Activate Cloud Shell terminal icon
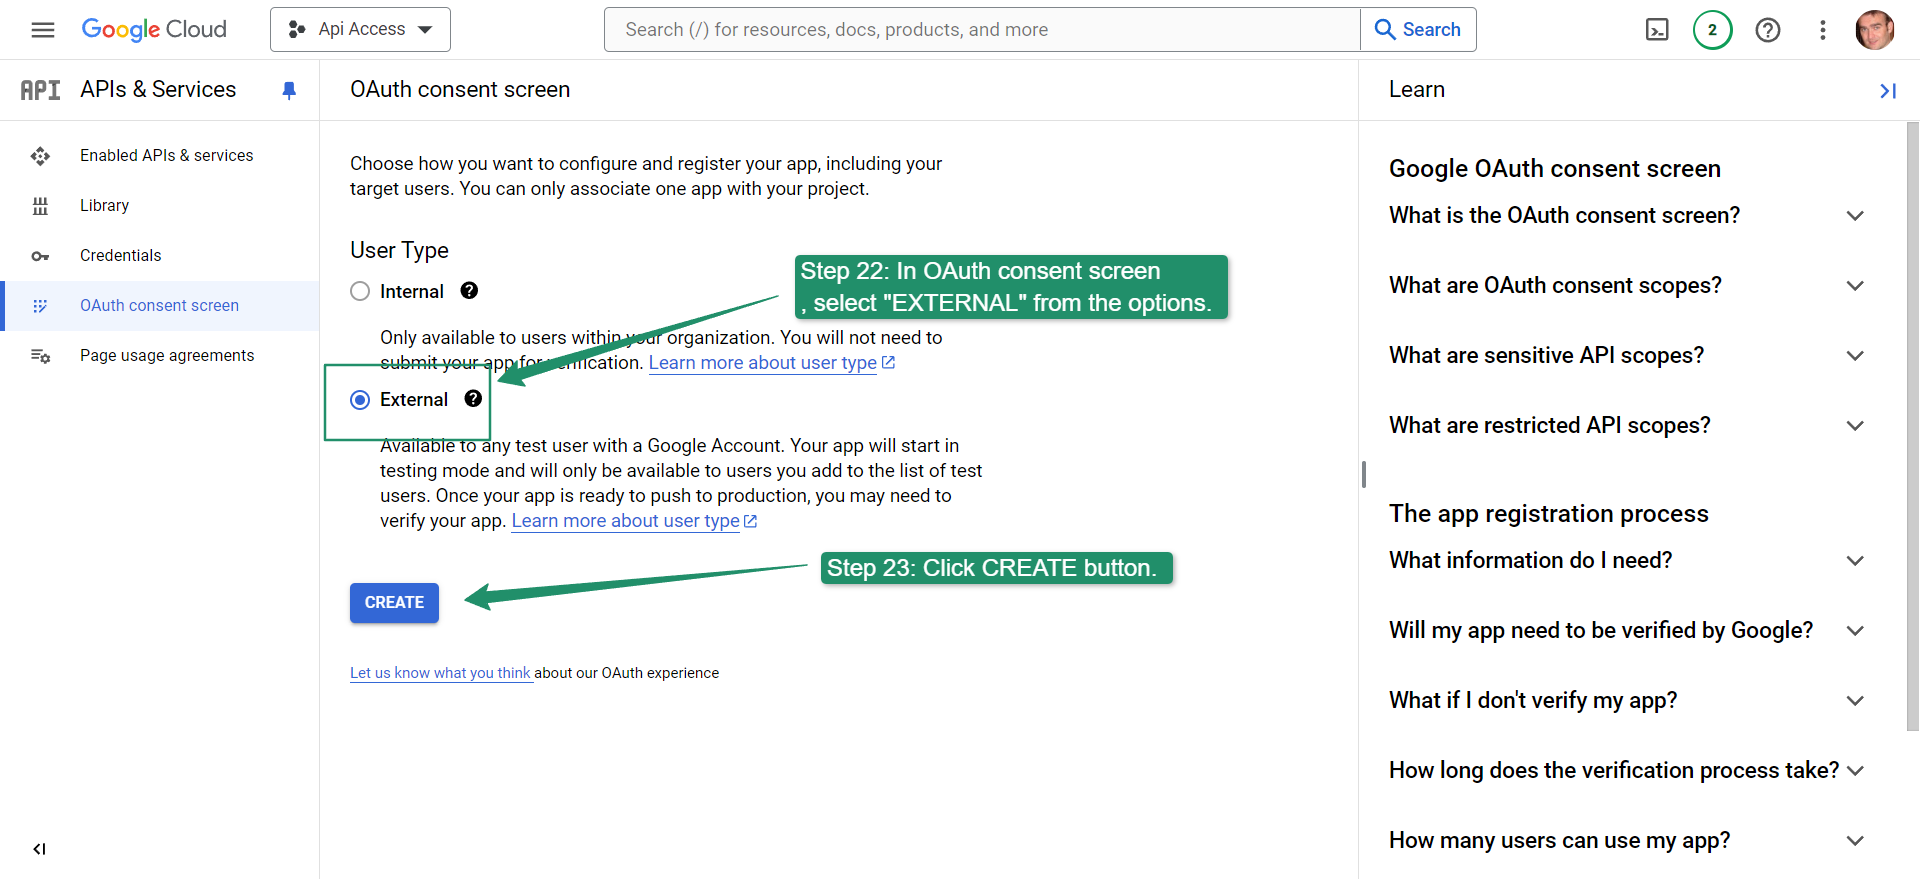This screenshot has height=879, width=1920. (1657, 30)
